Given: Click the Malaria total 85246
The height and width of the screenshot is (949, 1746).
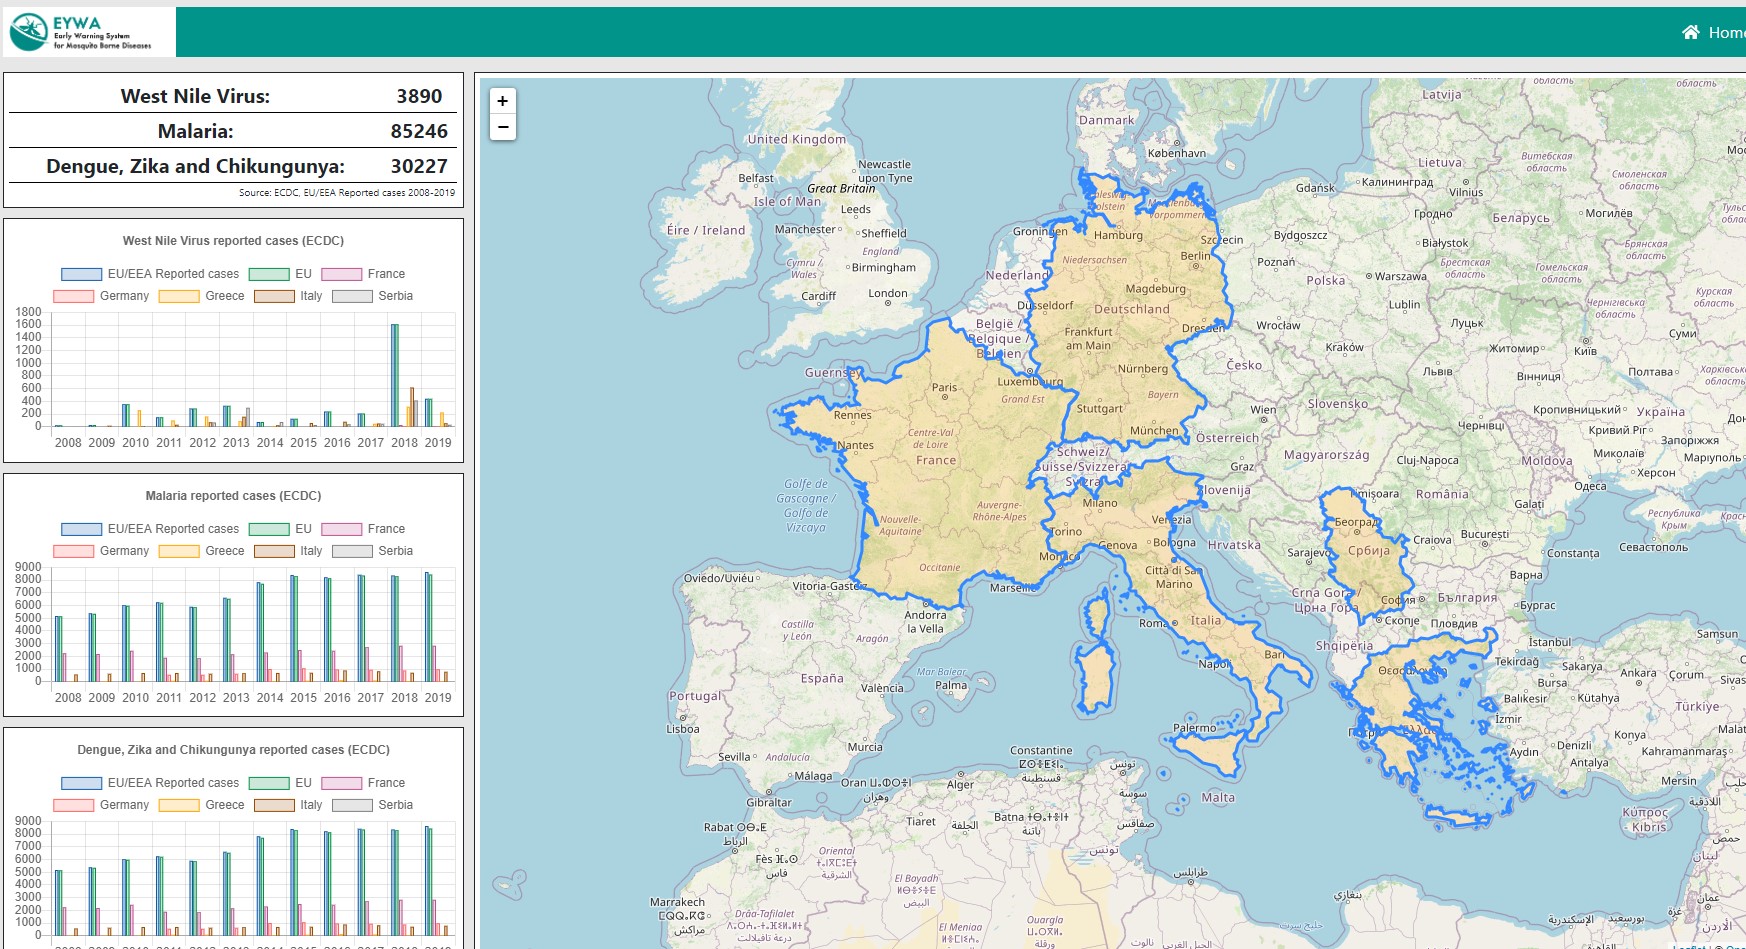Looking at the screenshot, I should (x=419, y=131).
